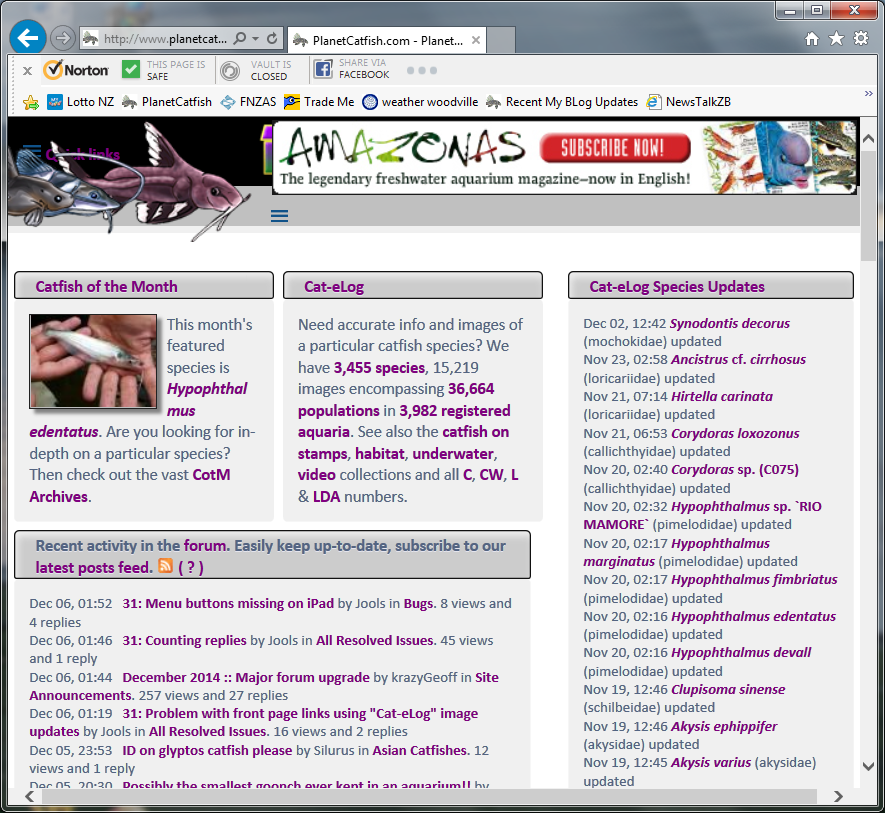Open the Synodontis decorus species update
885x813 pixels.
coord(729,324)
